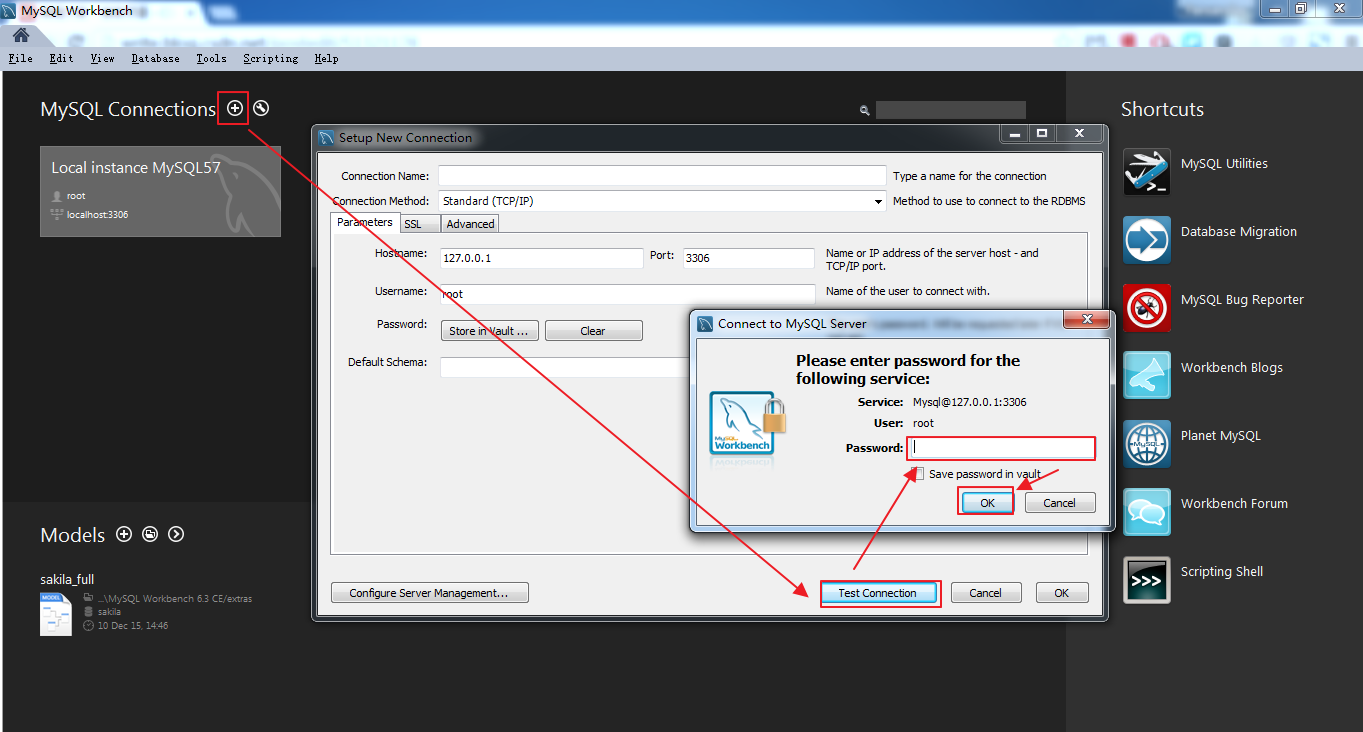Open MySQL Bug Reporter icon
1363x732 pixels.
point(1146,307)
